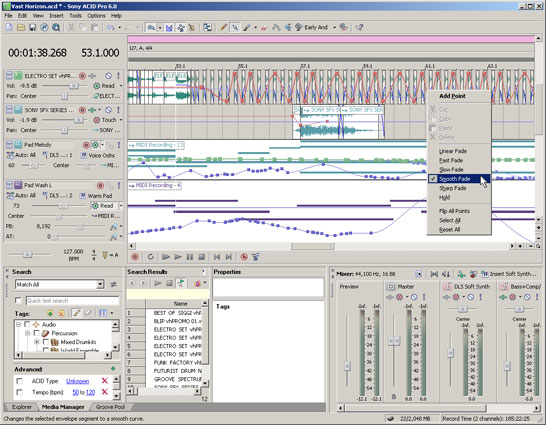Open the PB pitch bend dropdown arrow
This screenshot has height=425, width=546.
pos(121,226)
